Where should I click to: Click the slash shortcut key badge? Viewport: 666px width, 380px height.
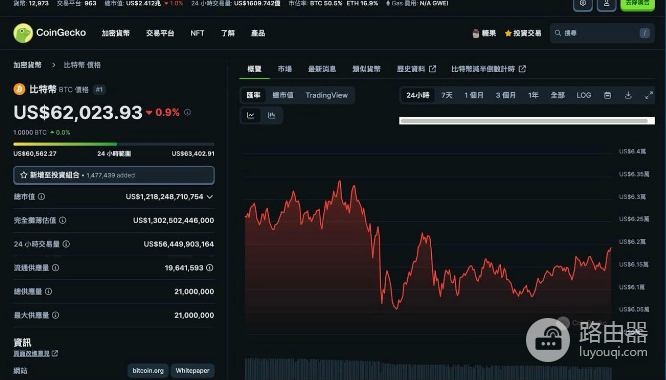click(644, 33)
